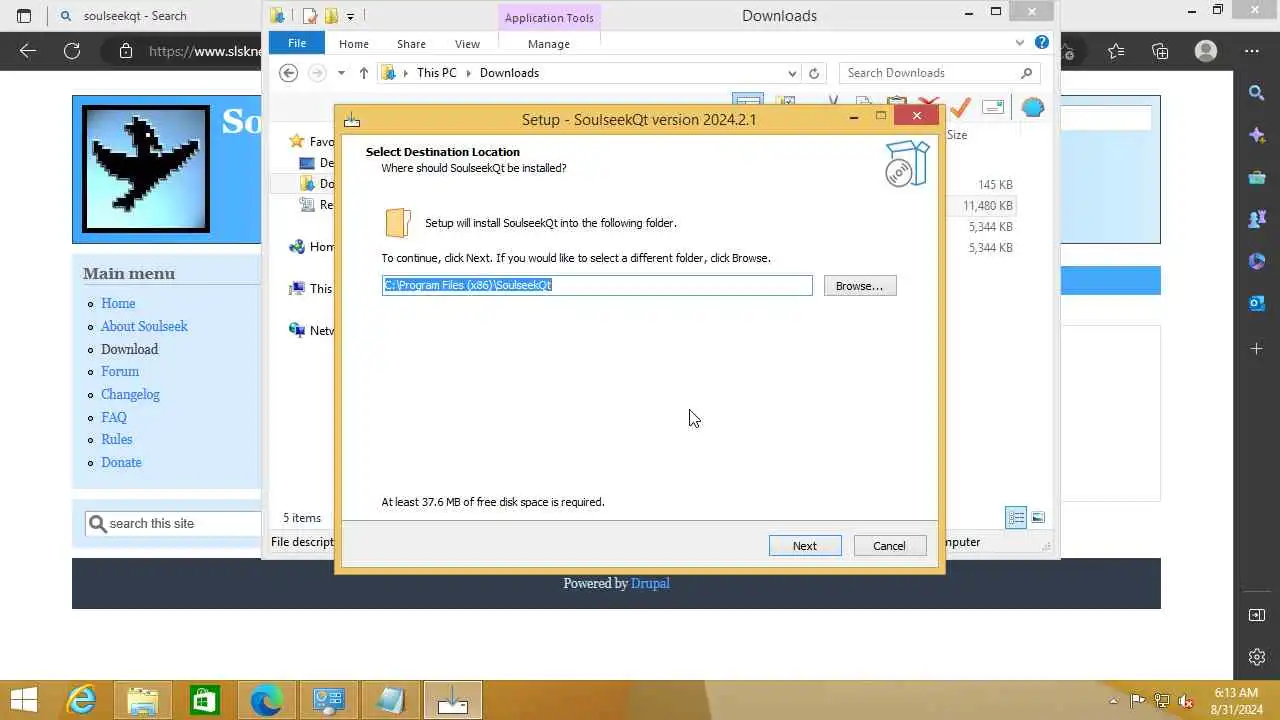The image size is (1280, 720).
Task: Click the Explorer up one level arrow
Action: [364, 73]
